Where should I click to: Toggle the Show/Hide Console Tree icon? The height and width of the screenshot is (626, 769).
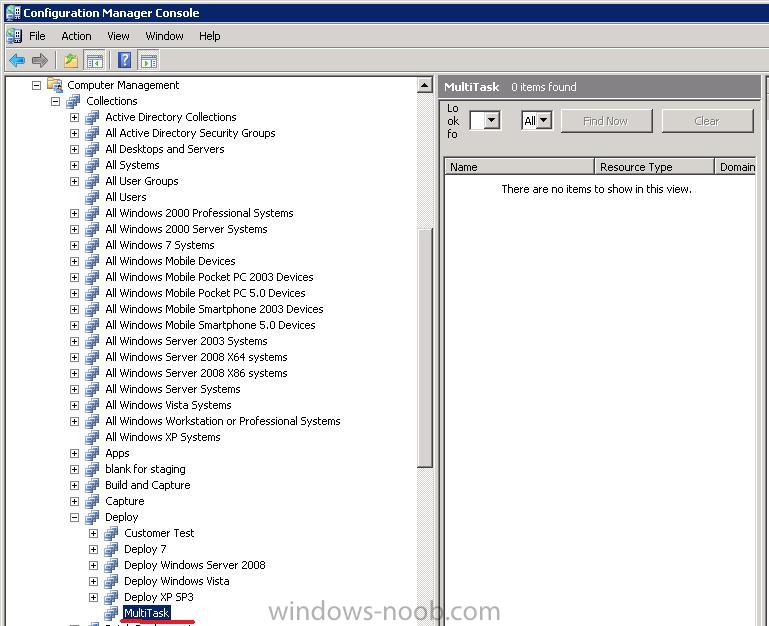94,61
